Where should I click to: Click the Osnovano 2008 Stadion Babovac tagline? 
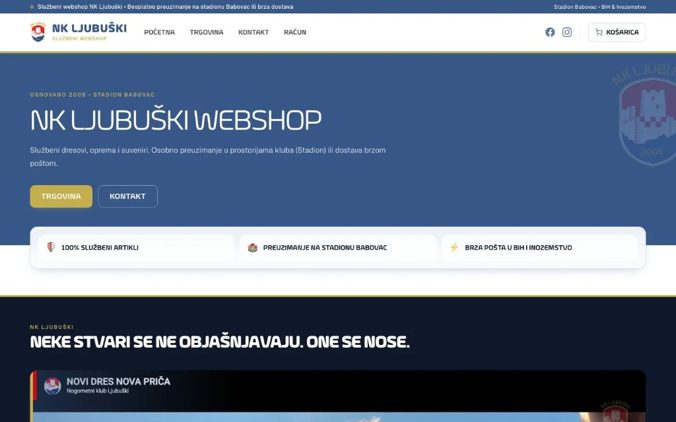92,94
